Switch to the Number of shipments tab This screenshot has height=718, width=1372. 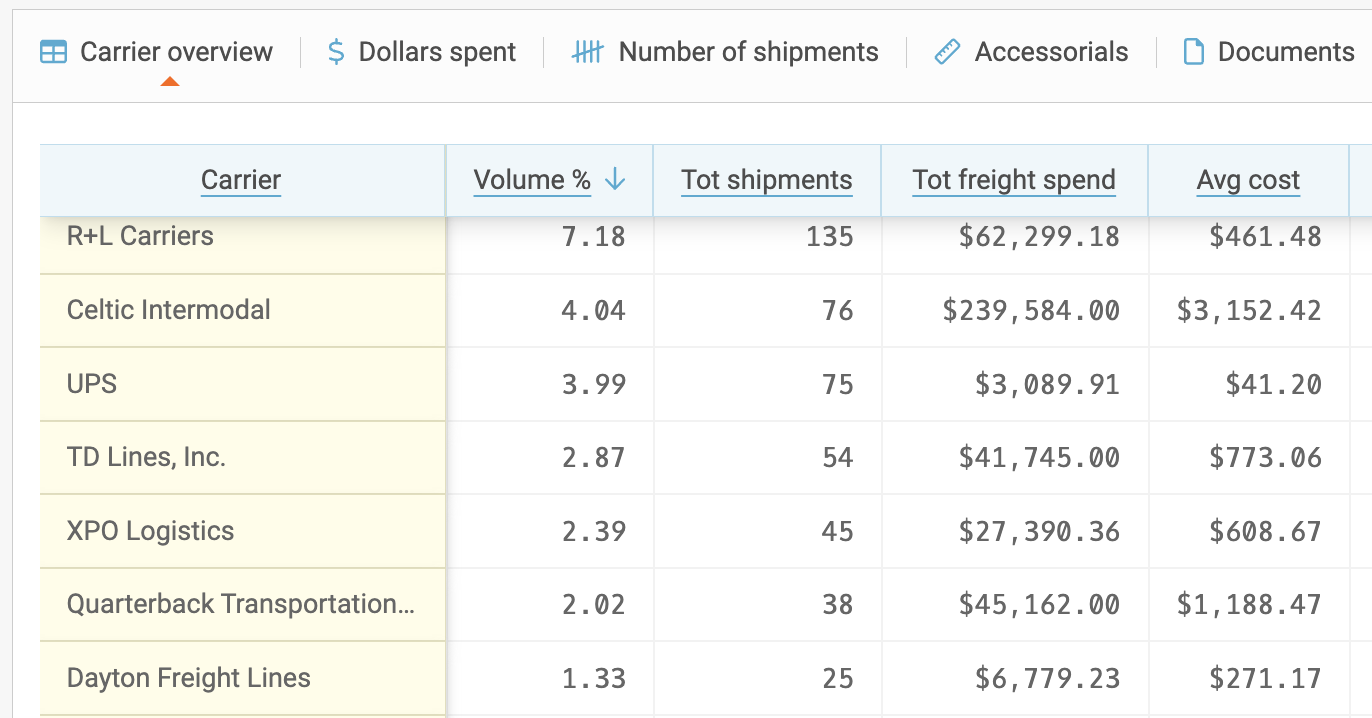coord(748,51)
